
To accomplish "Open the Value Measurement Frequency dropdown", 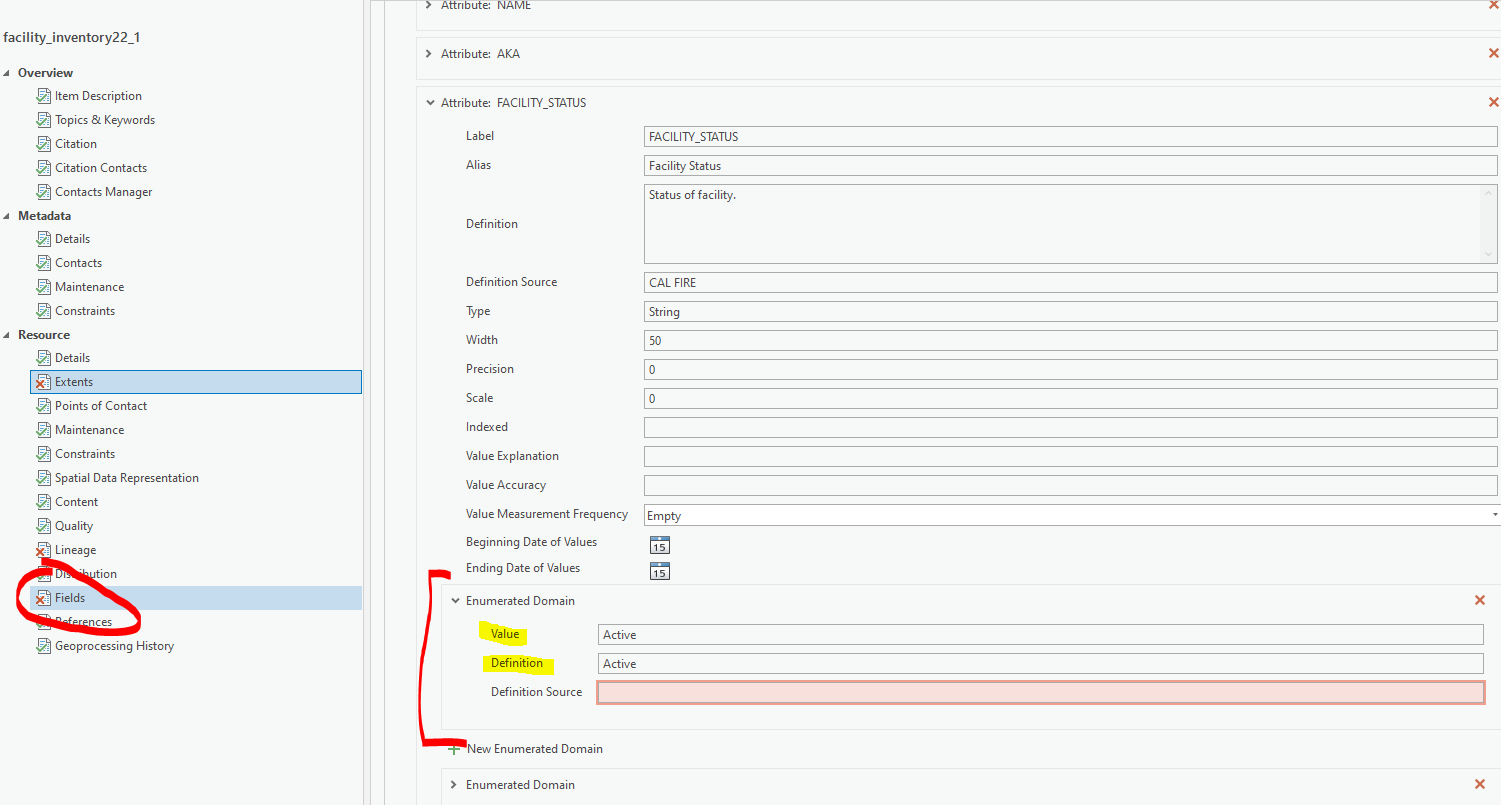I will (1491, 514).
